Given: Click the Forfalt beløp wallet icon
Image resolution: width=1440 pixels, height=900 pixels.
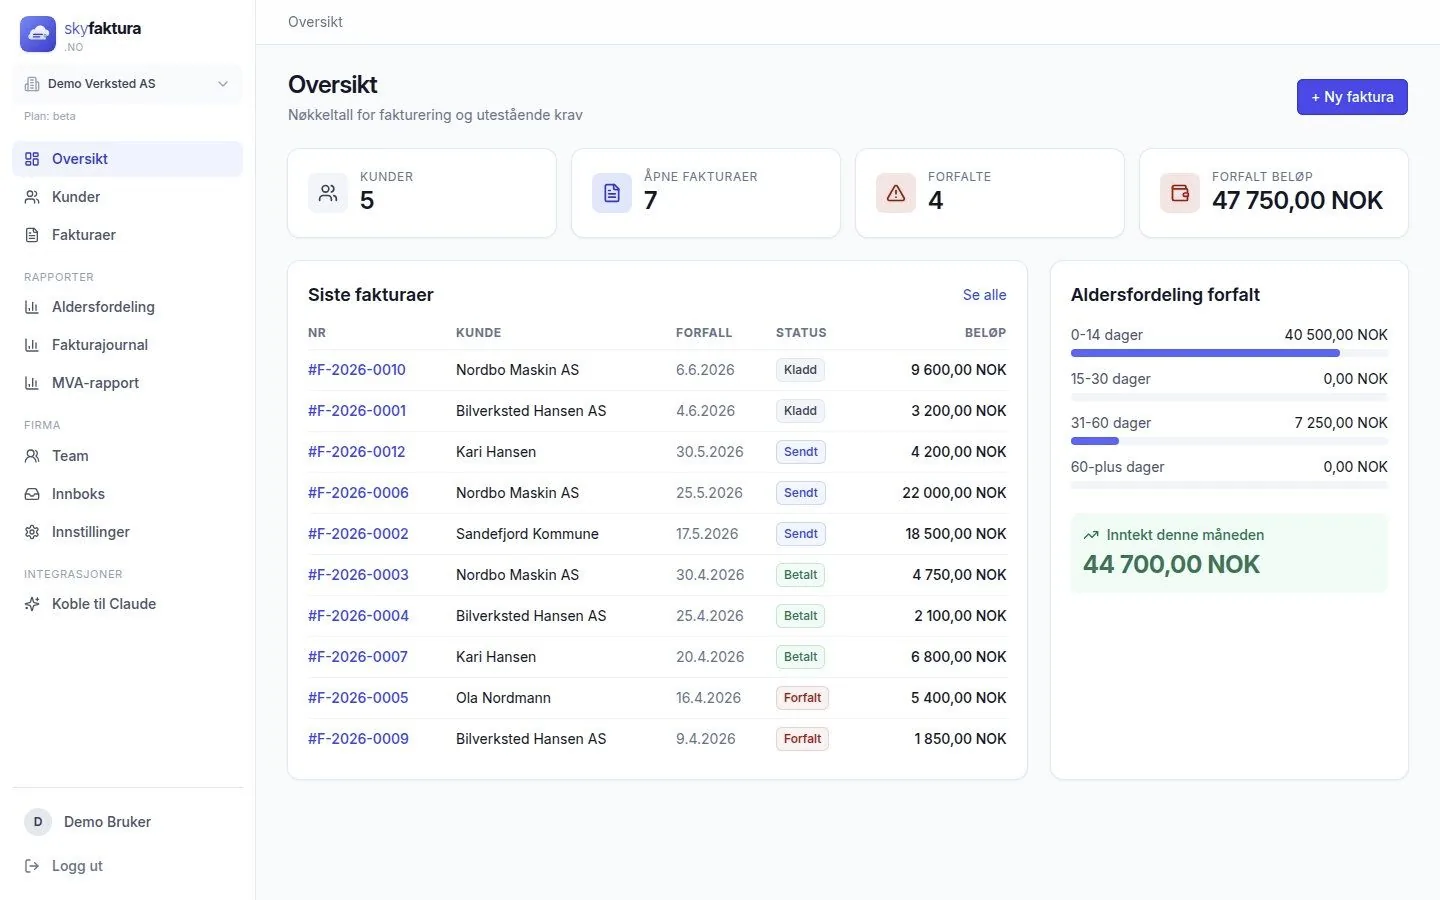Looking at the screenshot, I should coord(1180,193).
